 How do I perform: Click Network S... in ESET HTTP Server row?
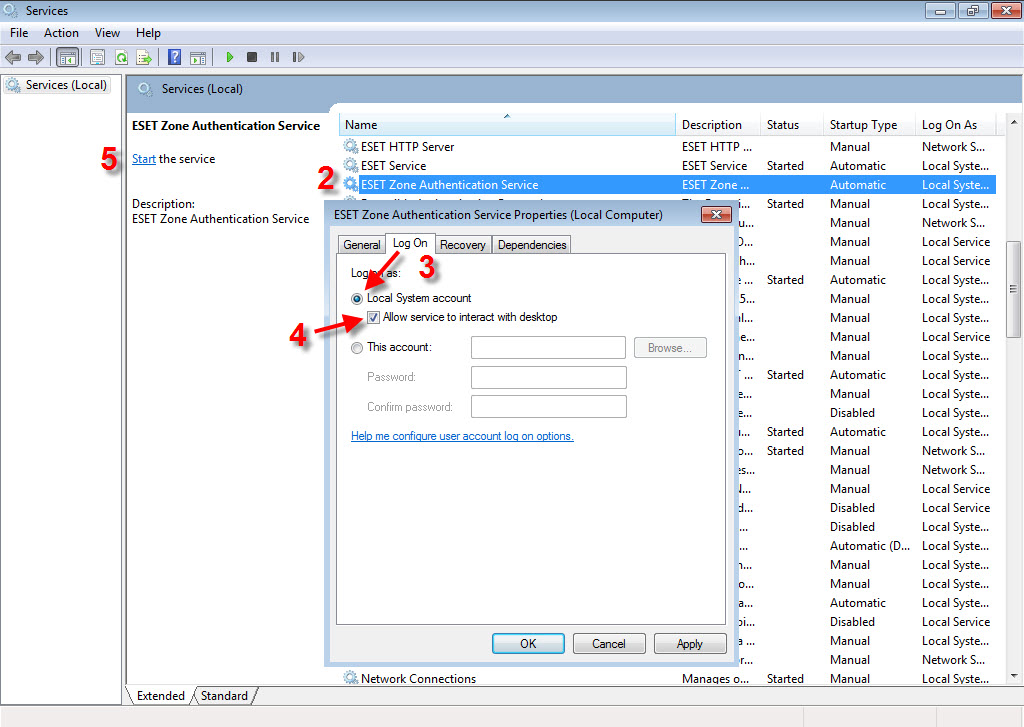click(953, 146)
